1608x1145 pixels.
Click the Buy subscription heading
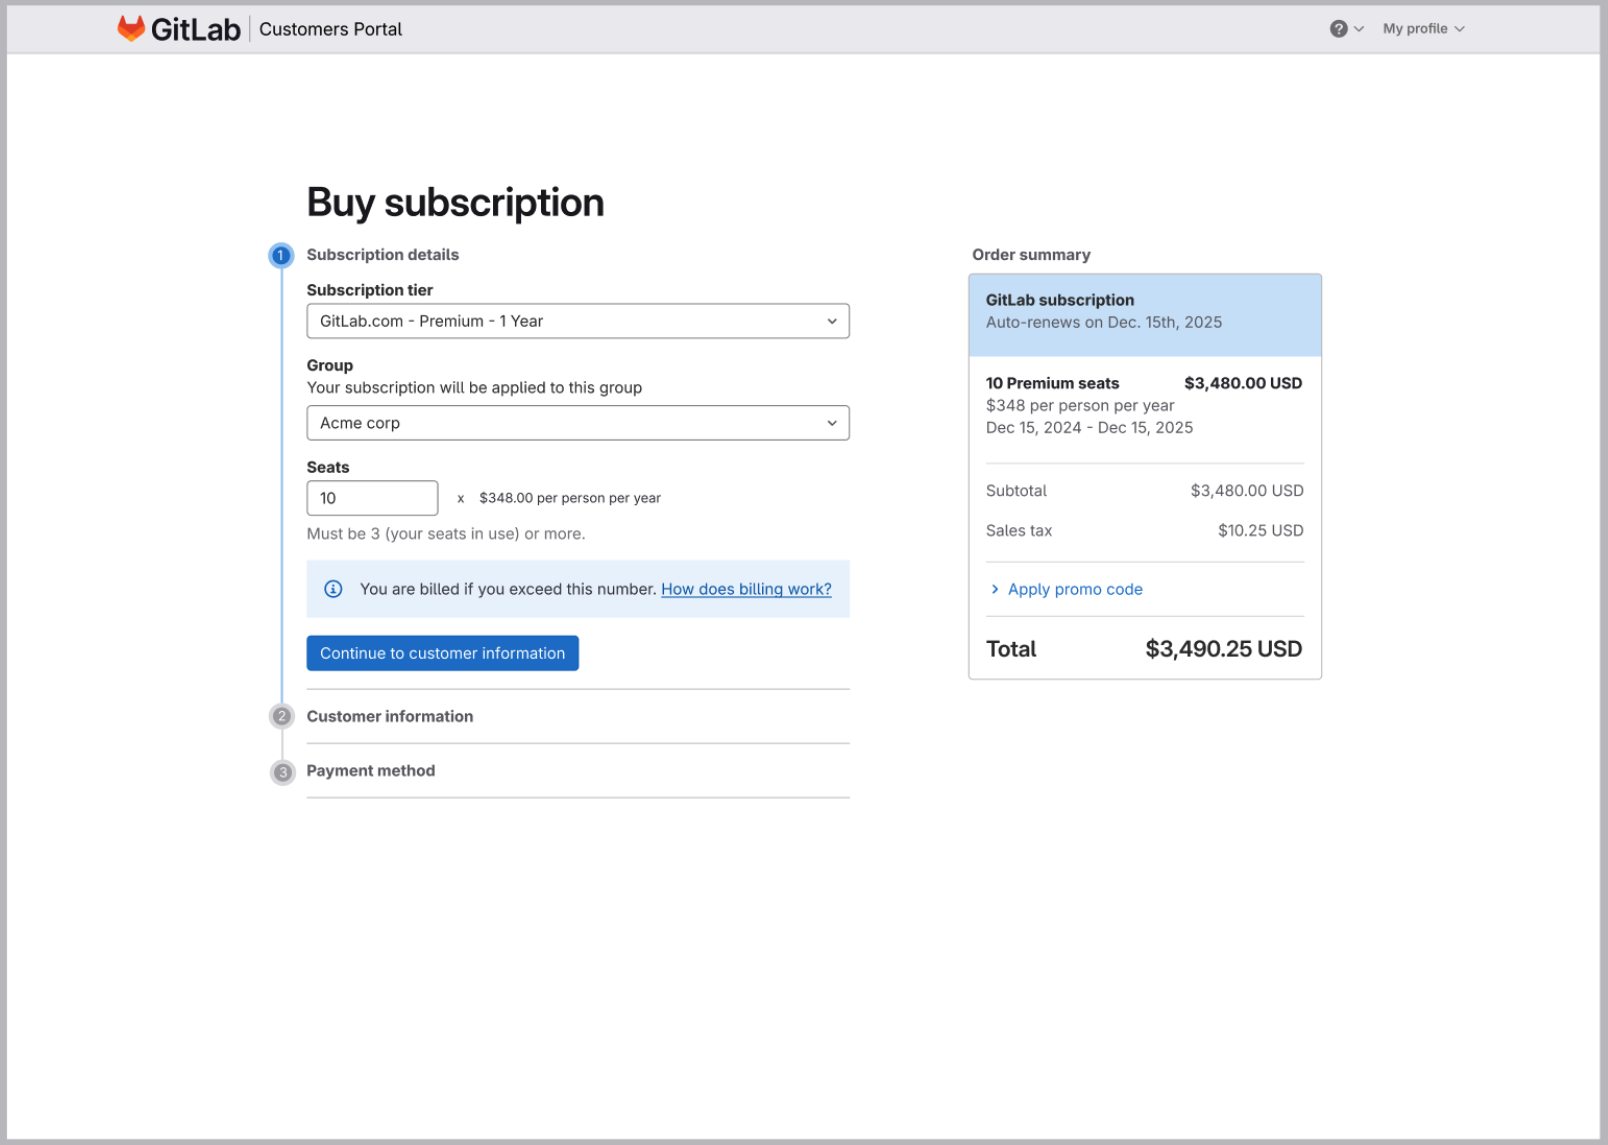point(455,202)
